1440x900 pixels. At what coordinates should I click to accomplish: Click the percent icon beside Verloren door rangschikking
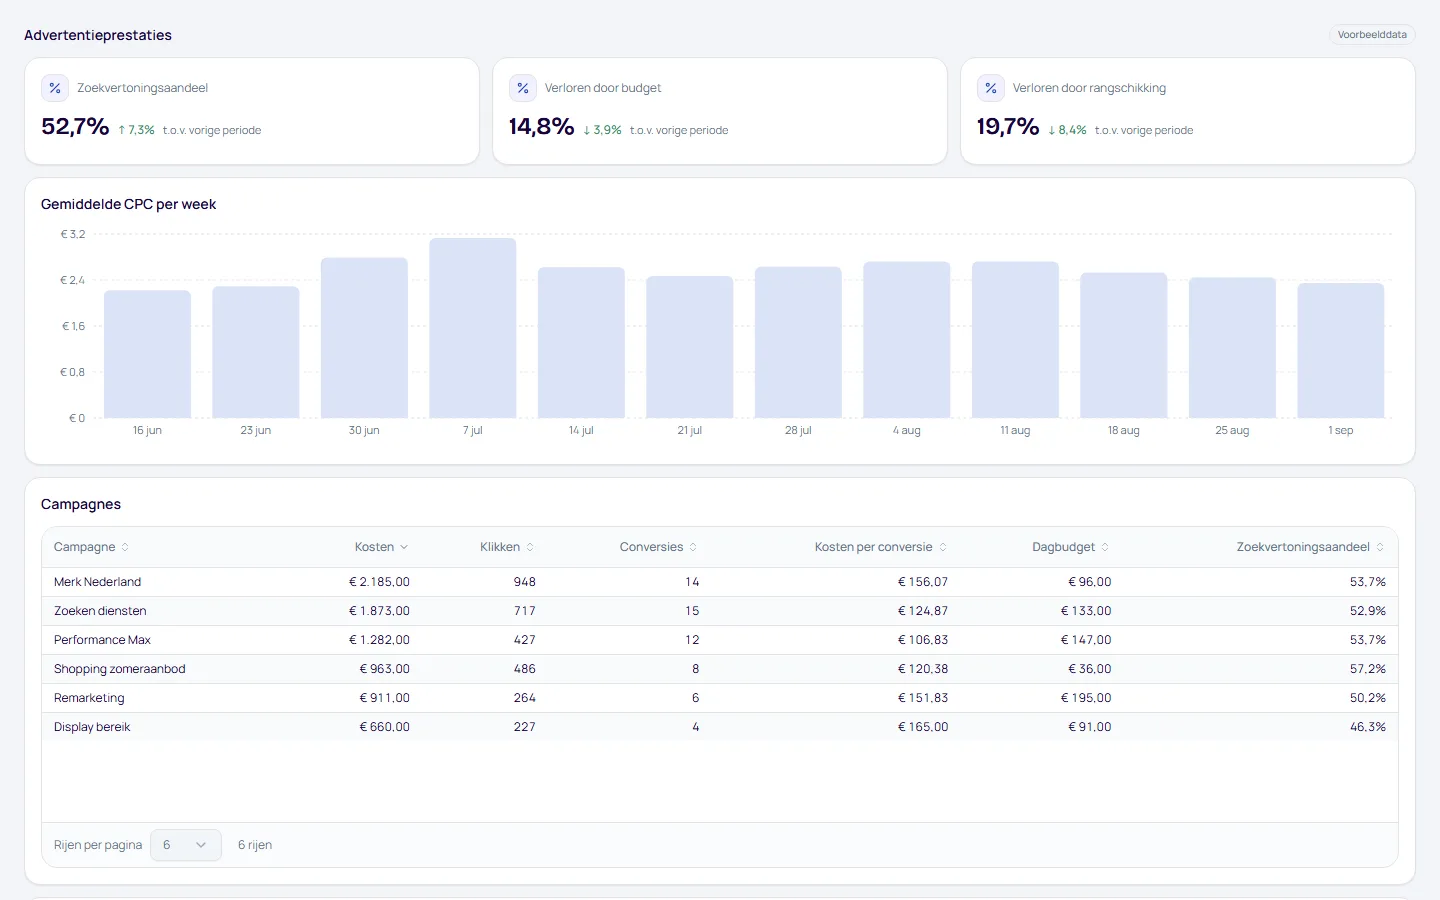point(991,88)
